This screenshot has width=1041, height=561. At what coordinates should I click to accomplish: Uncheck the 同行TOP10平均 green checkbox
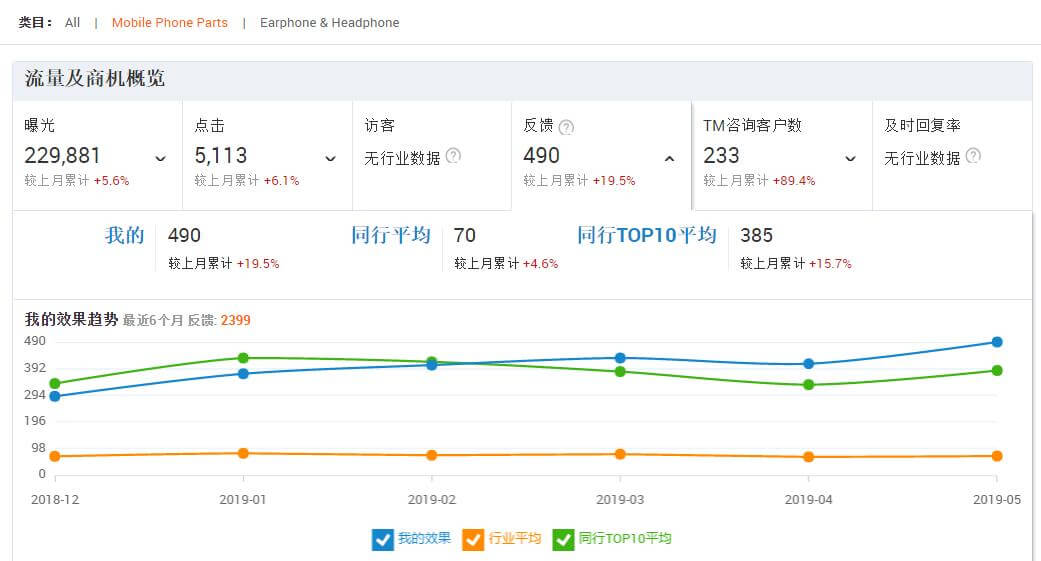click(563, 539)
